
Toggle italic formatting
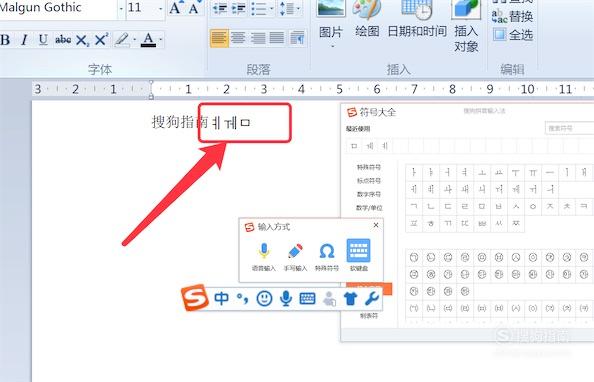pos(25,39)
